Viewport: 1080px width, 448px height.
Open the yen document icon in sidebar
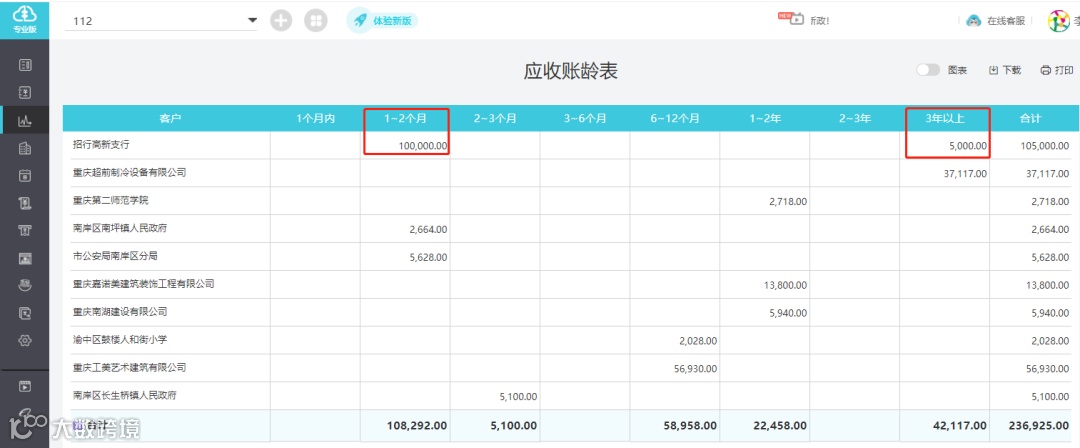pos(25,92)
